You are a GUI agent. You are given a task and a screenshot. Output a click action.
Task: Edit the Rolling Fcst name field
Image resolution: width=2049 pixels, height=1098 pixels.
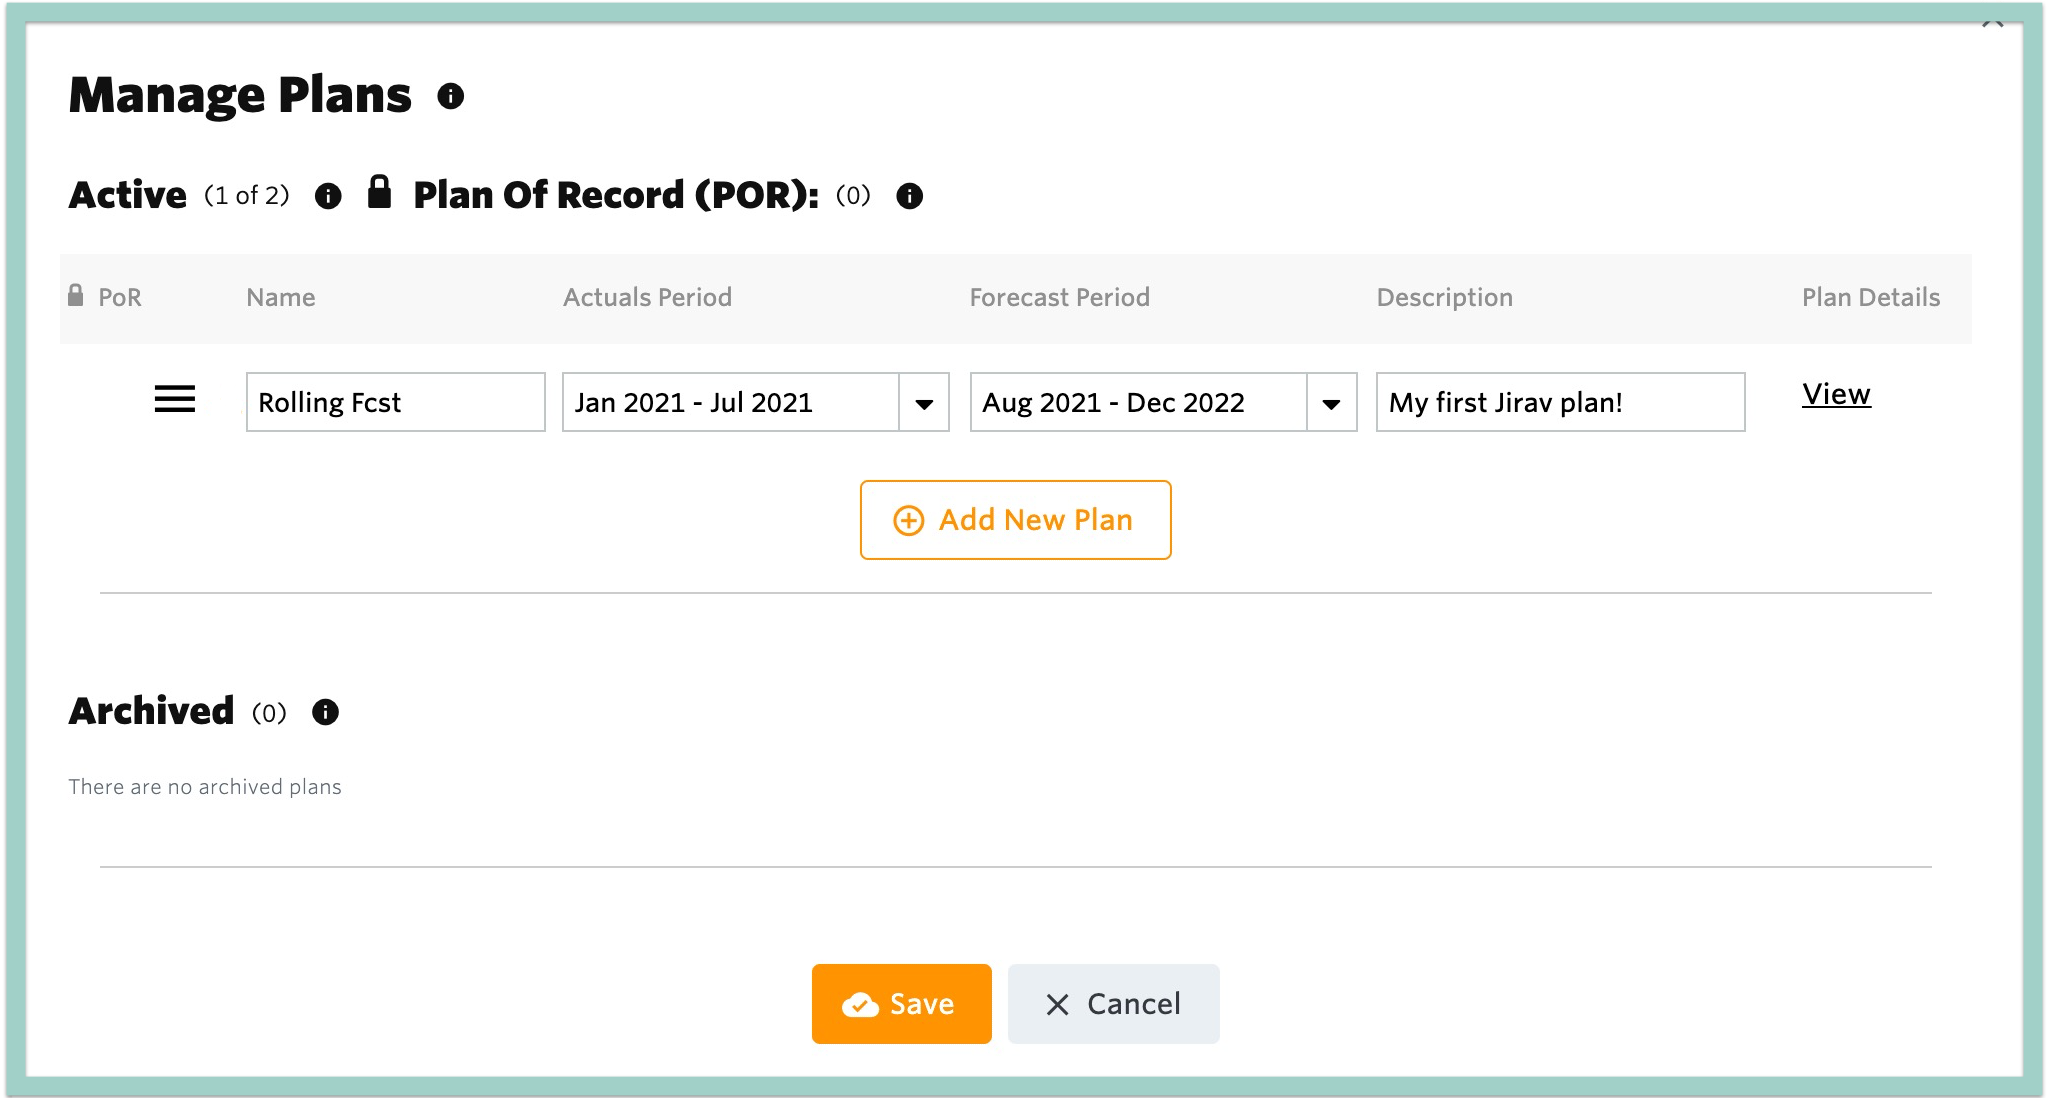tap(396, 402)
